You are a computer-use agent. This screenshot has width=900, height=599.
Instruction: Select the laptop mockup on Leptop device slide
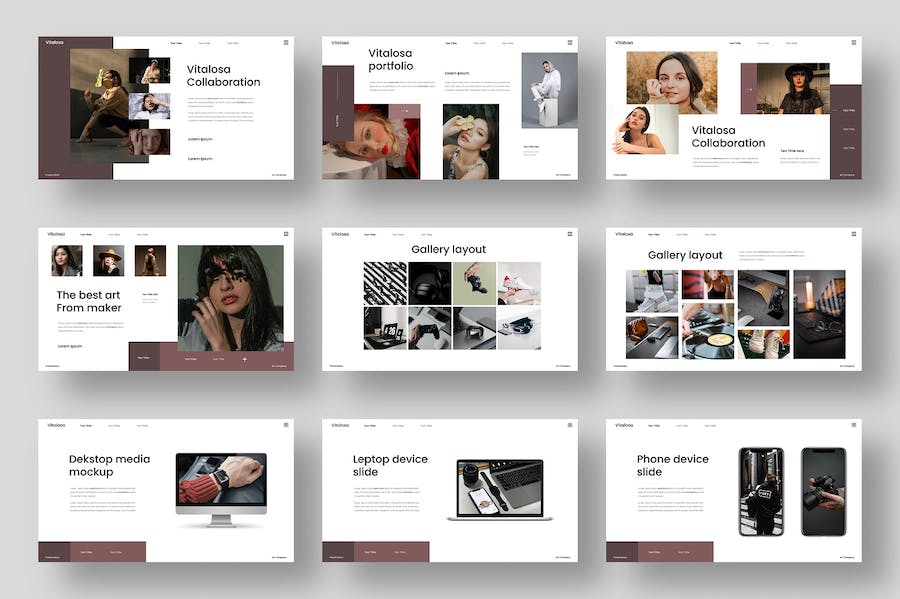tap(500, 489)
